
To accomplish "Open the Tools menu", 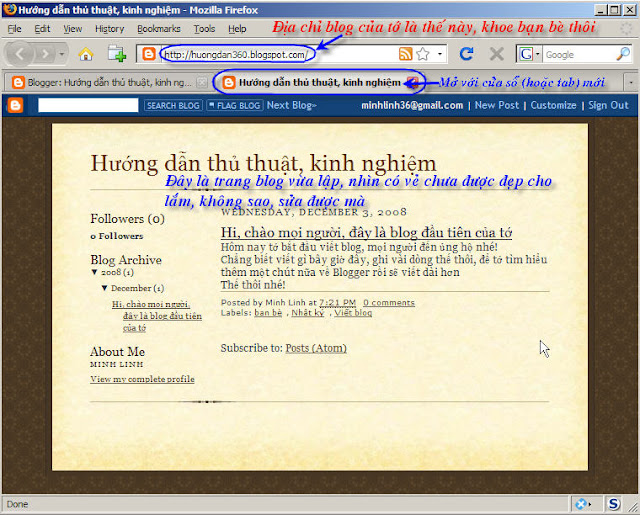I will [x=204, y=29].
